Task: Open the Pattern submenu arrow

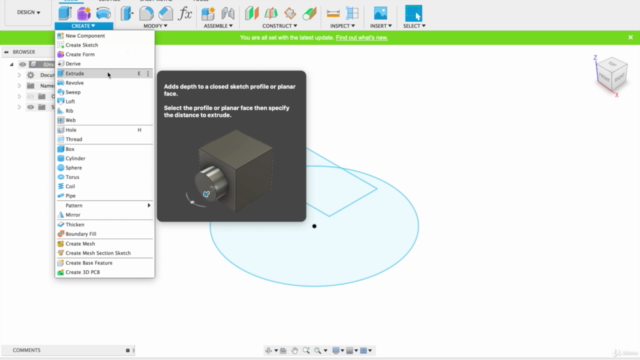Action: point(149,205)
